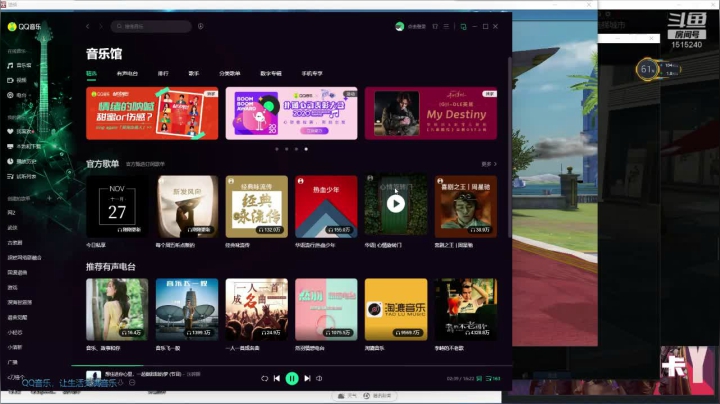720x404 pixels.
Task: Open the pink Boom Boom Award banner
Action: [x=292, y=113]
